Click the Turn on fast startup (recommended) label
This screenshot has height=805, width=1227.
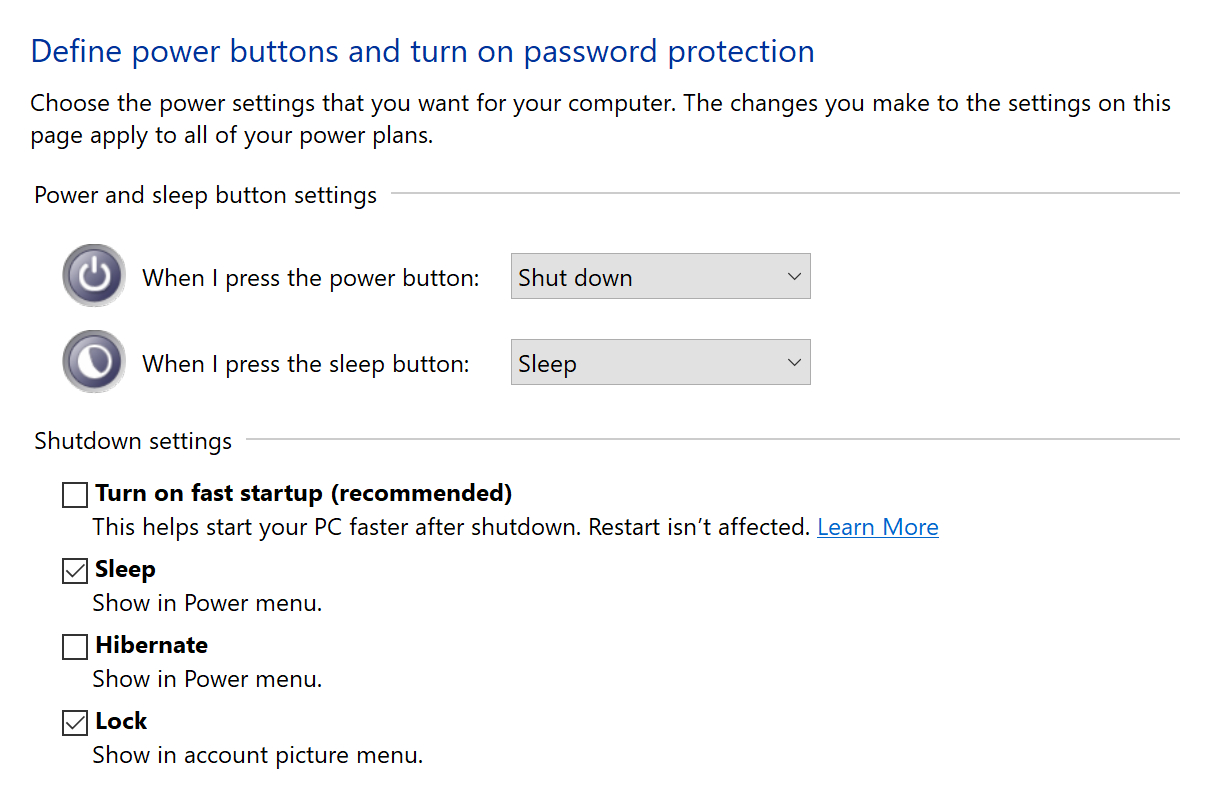(x=304, y=493)
